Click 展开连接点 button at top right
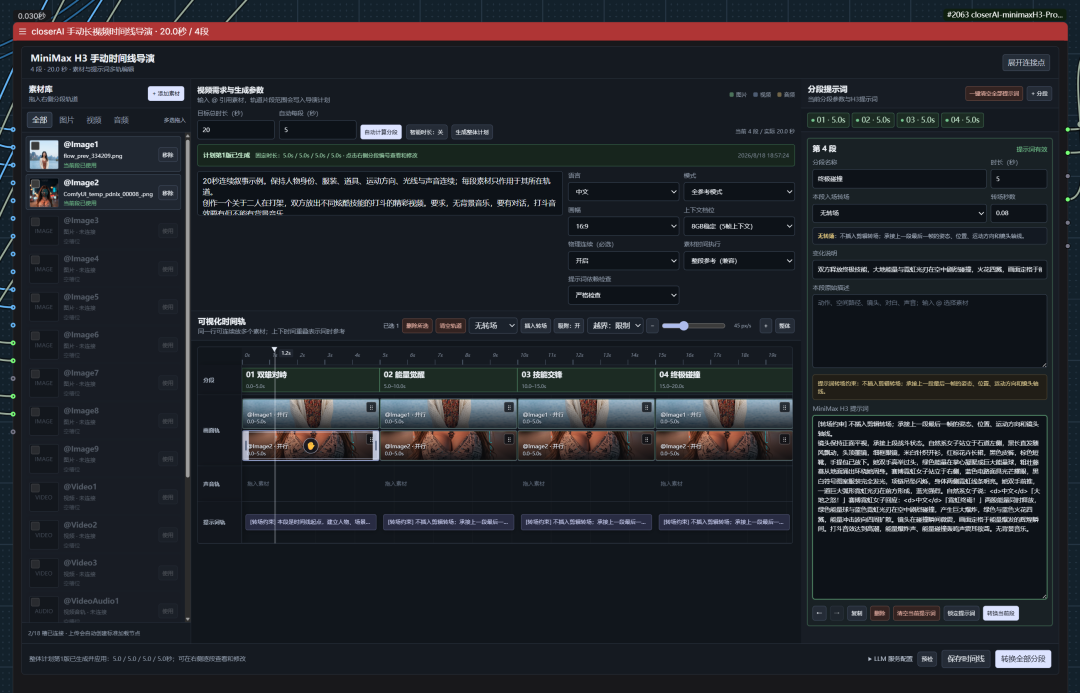 pos(1026,63)
